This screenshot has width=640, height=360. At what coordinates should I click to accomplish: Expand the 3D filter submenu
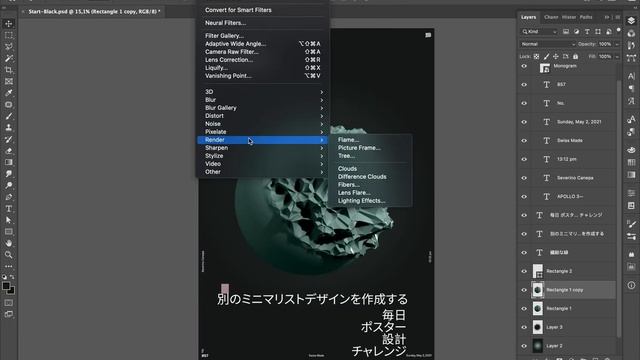tap(263, 92)
